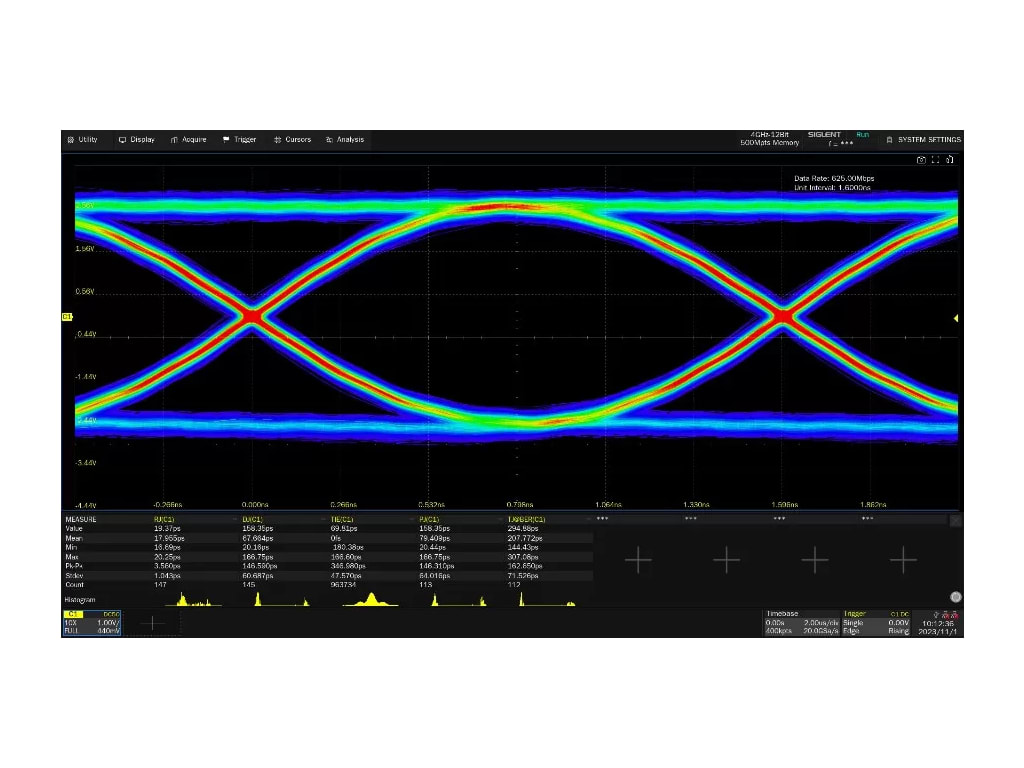Click the C1 channel marker on the left edge
Viewport: 1024px width, 768px height.
[x=67, y=315]
